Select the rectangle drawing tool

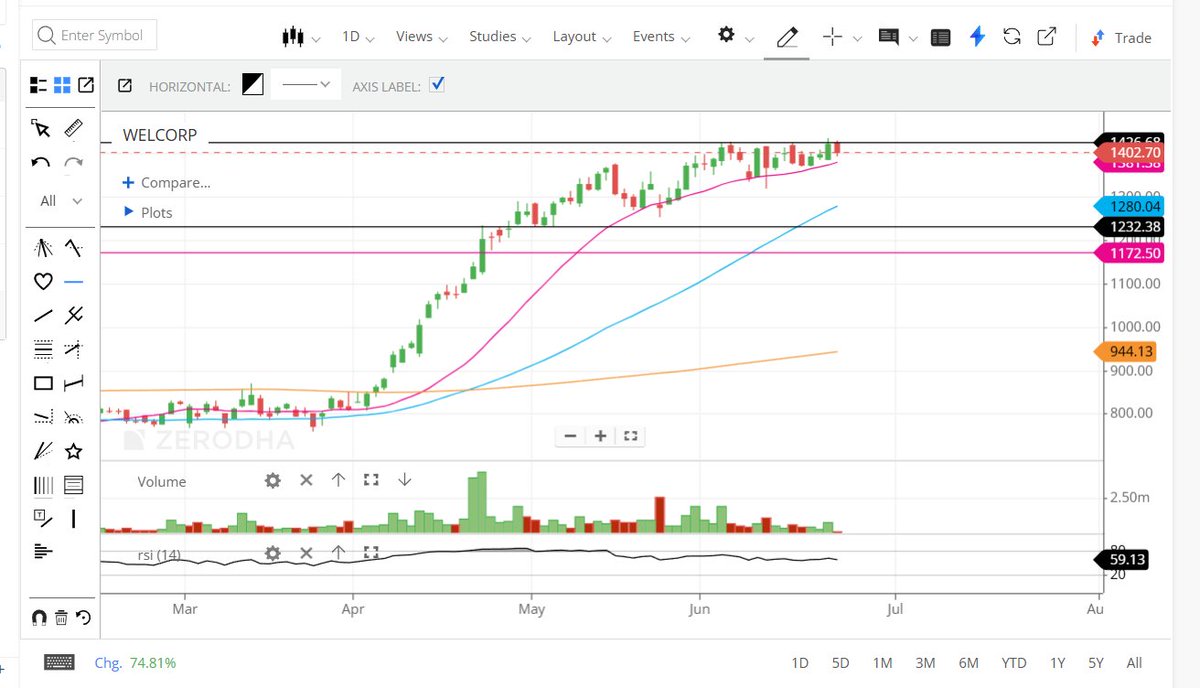tap(43, 383)
